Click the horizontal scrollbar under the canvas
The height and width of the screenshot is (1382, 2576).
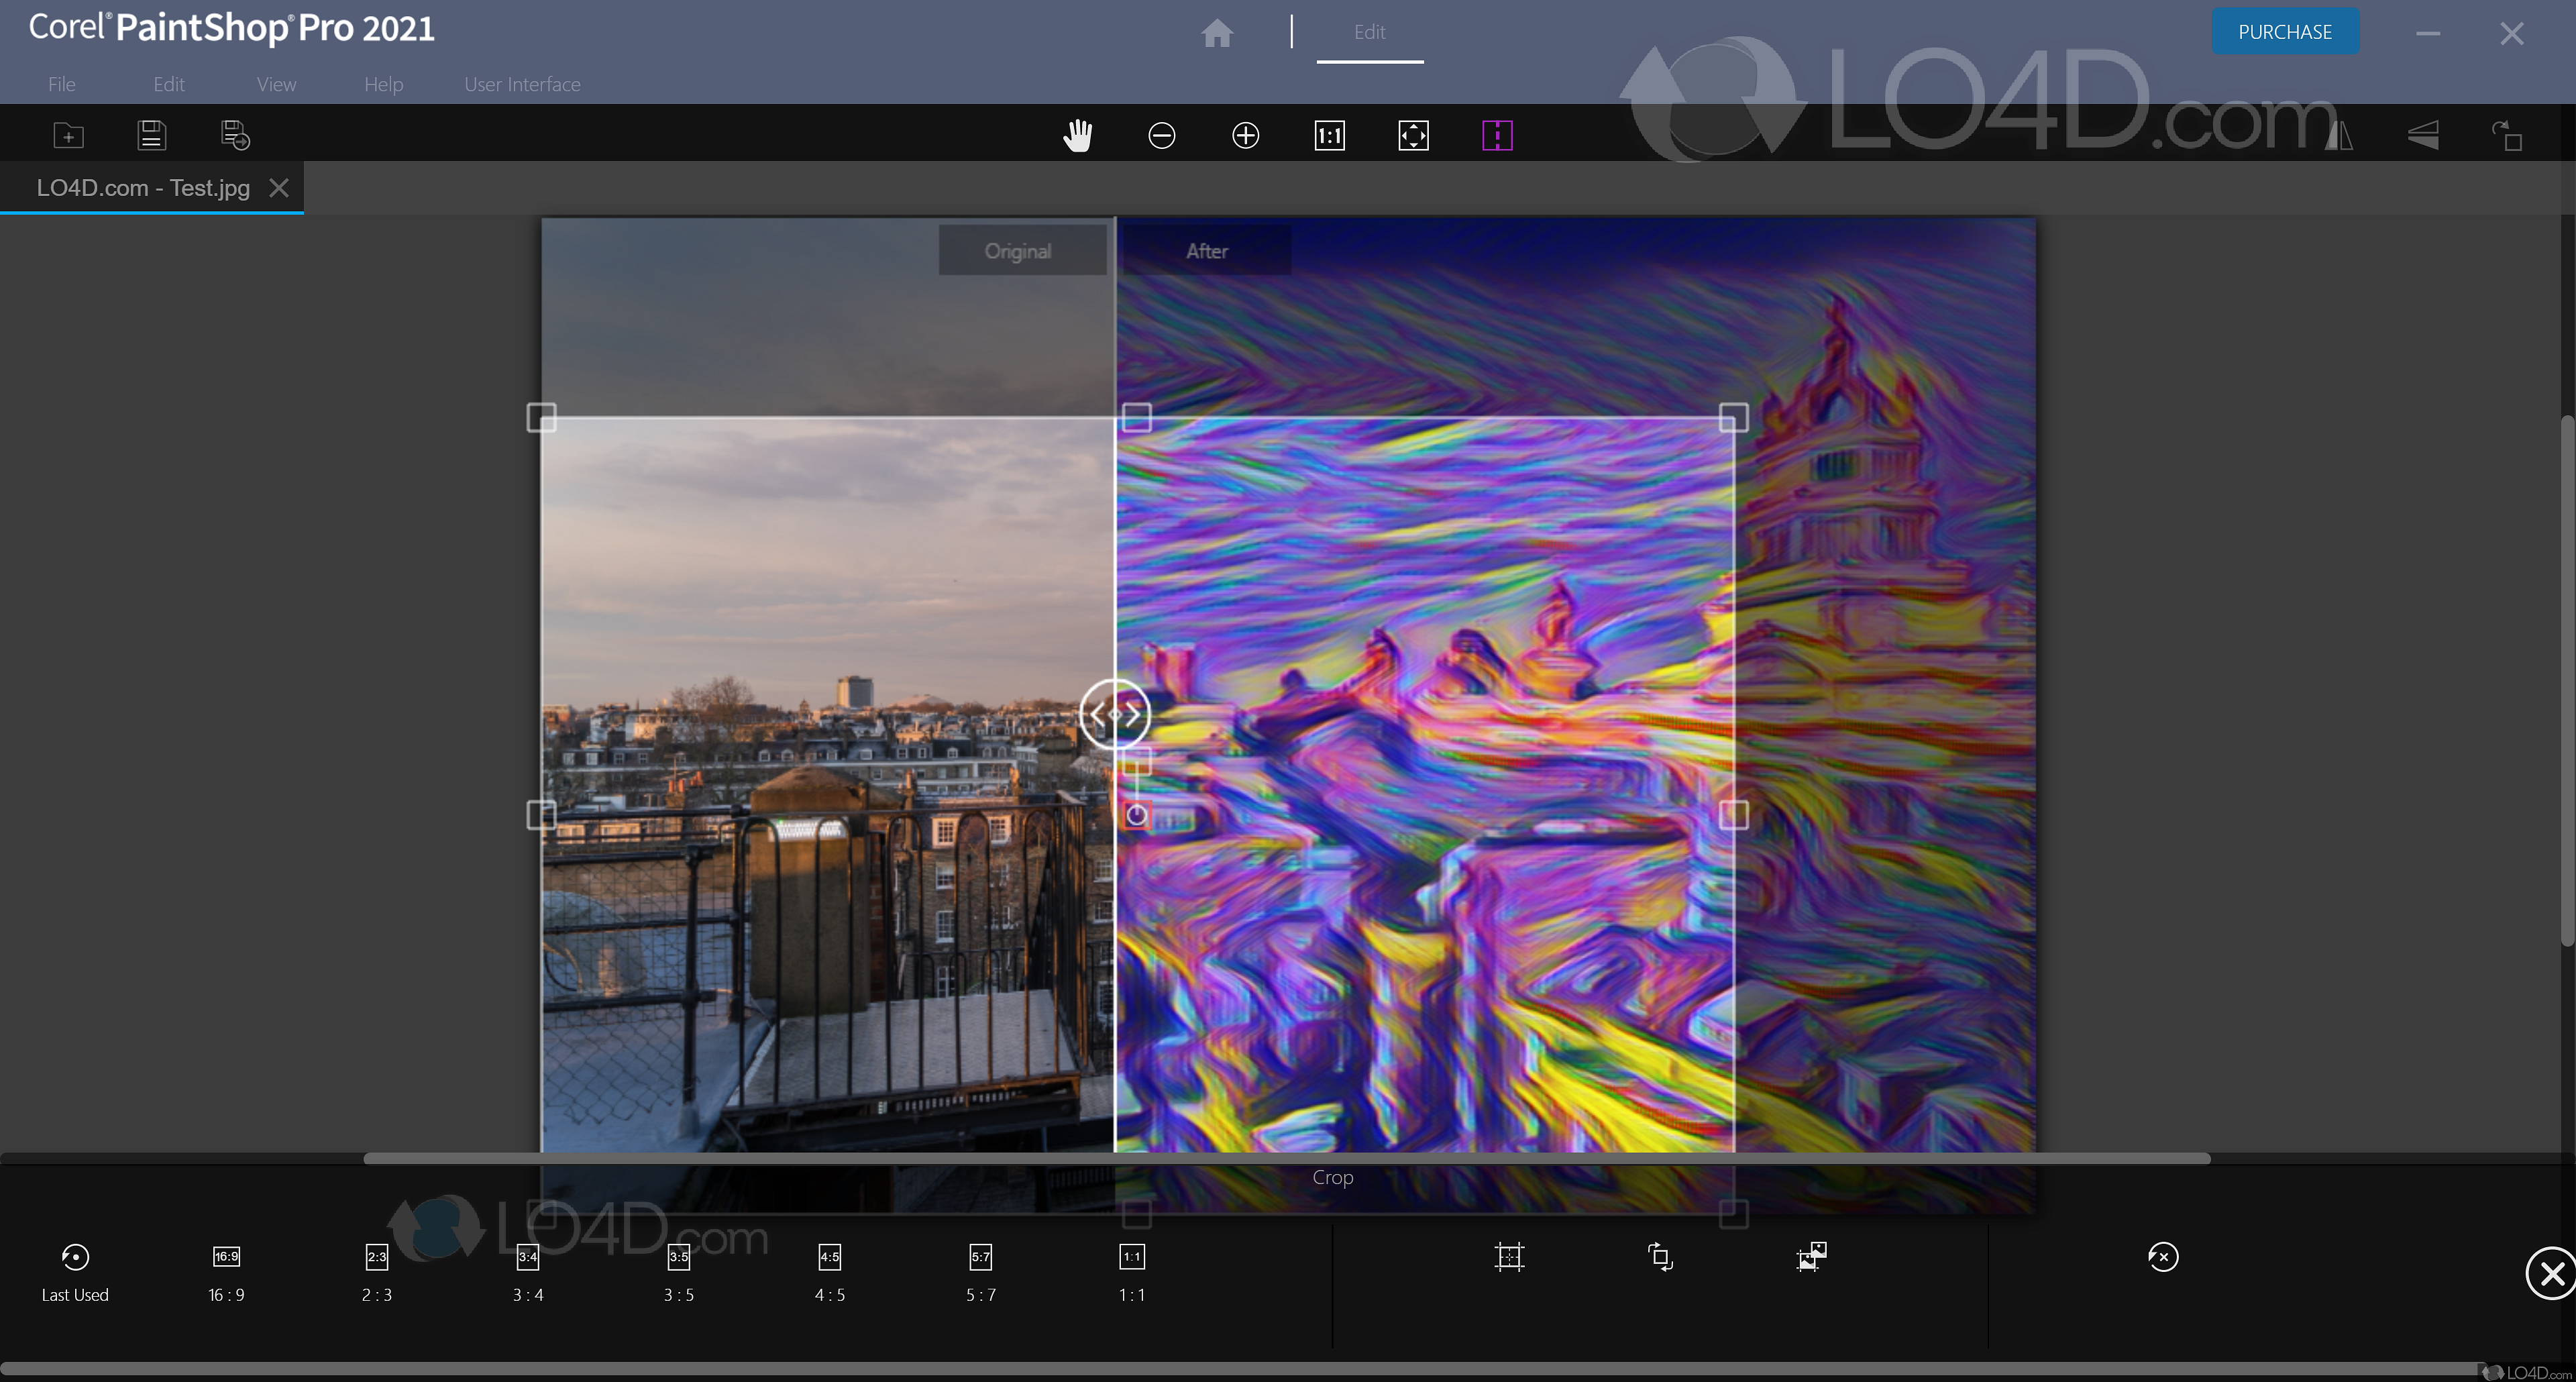pyautogui.click(x=1287, y=1158)
